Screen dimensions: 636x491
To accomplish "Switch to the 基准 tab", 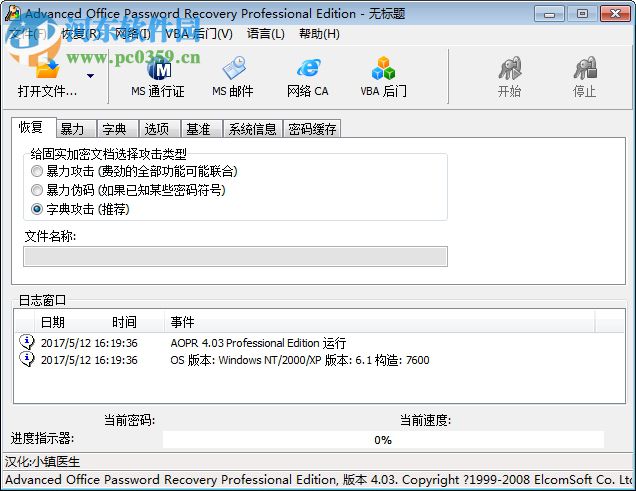I will (202, 129).
